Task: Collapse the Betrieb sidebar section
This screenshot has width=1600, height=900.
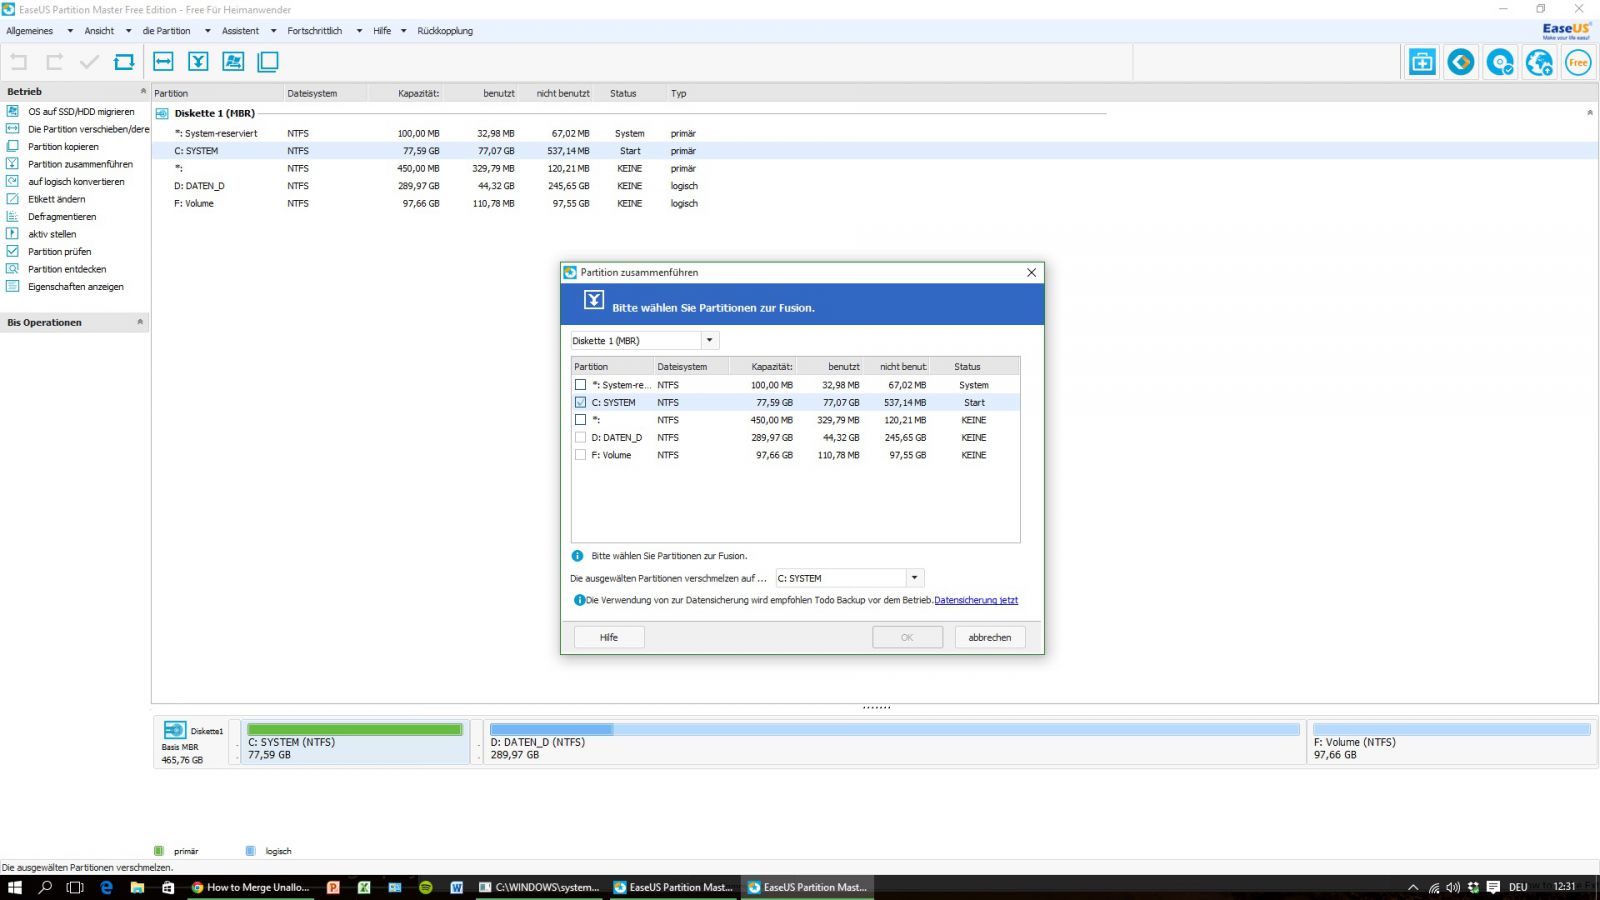Action: point(142,91)
